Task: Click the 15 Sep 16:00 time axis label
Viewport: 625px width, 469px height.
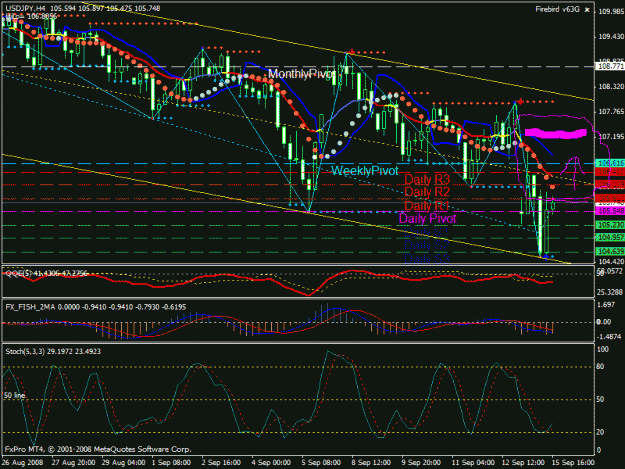Action: point(573,463)
